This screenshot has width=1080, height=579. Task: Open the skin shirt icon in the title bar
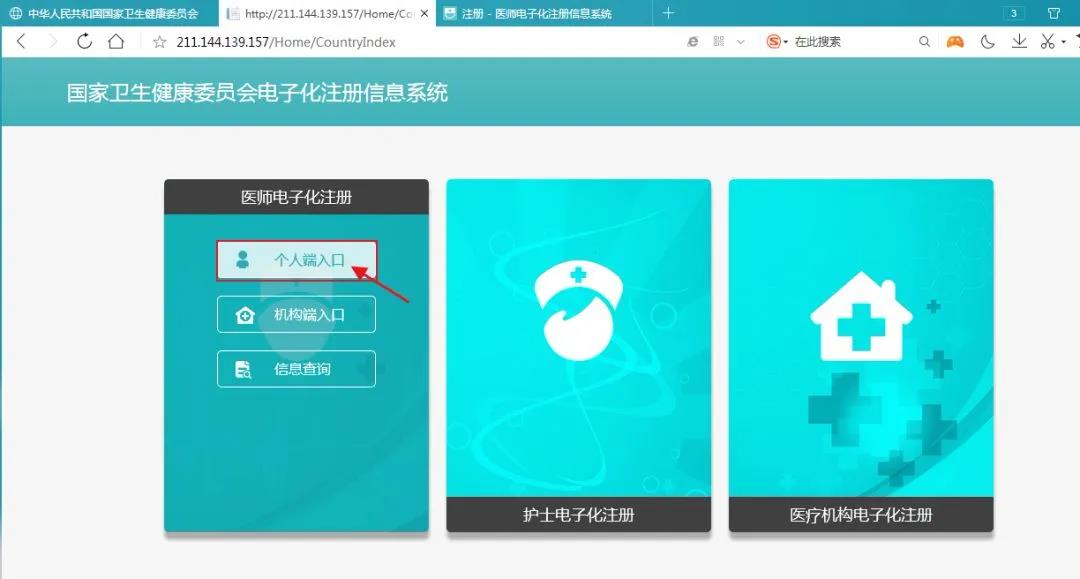coord(1053,13)
